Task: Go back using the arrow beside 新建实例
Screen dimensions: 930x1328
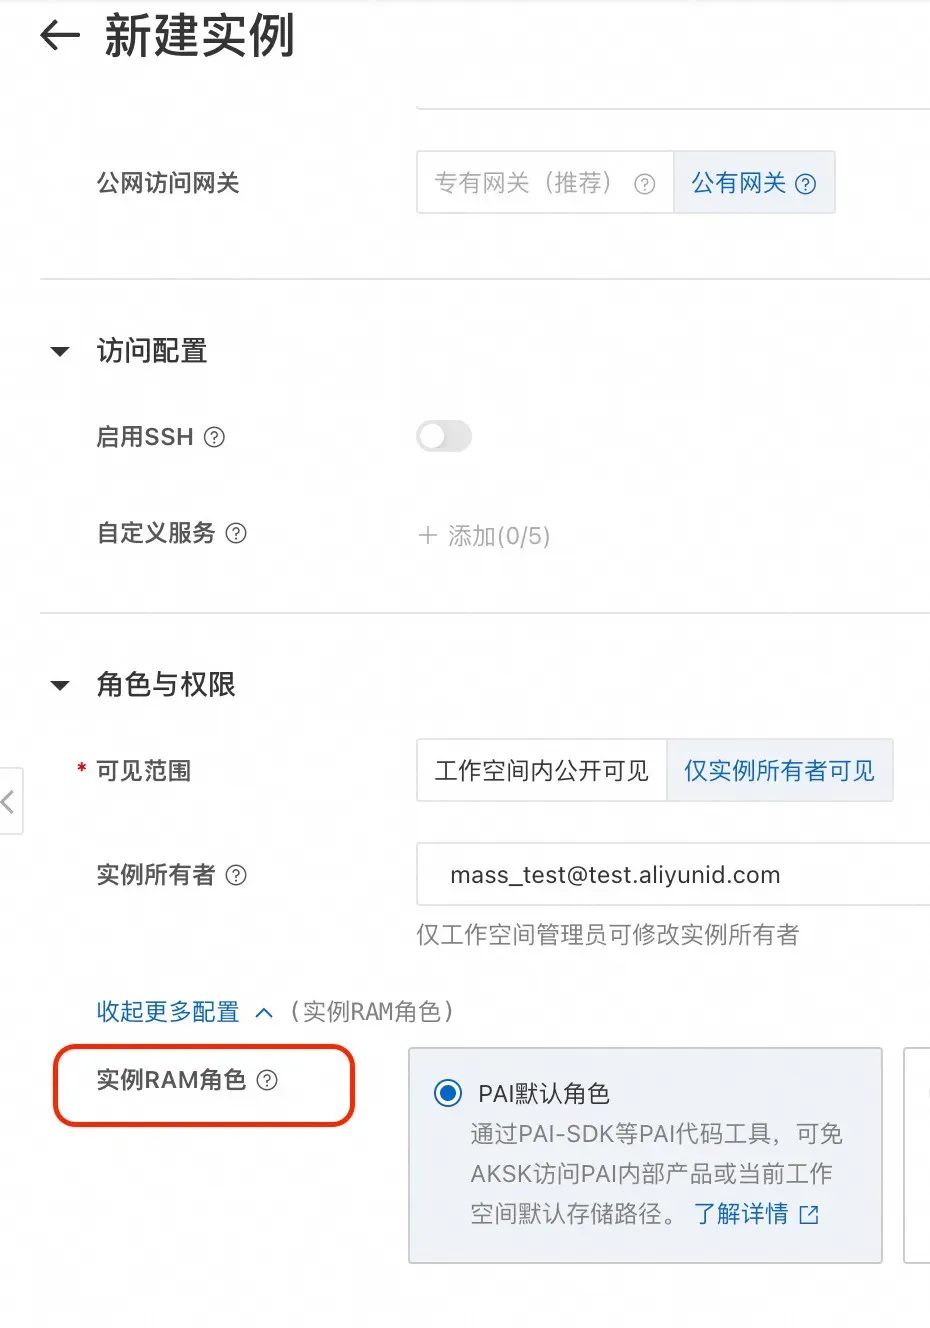Action: pyautogui.click(x=60, y=37)
